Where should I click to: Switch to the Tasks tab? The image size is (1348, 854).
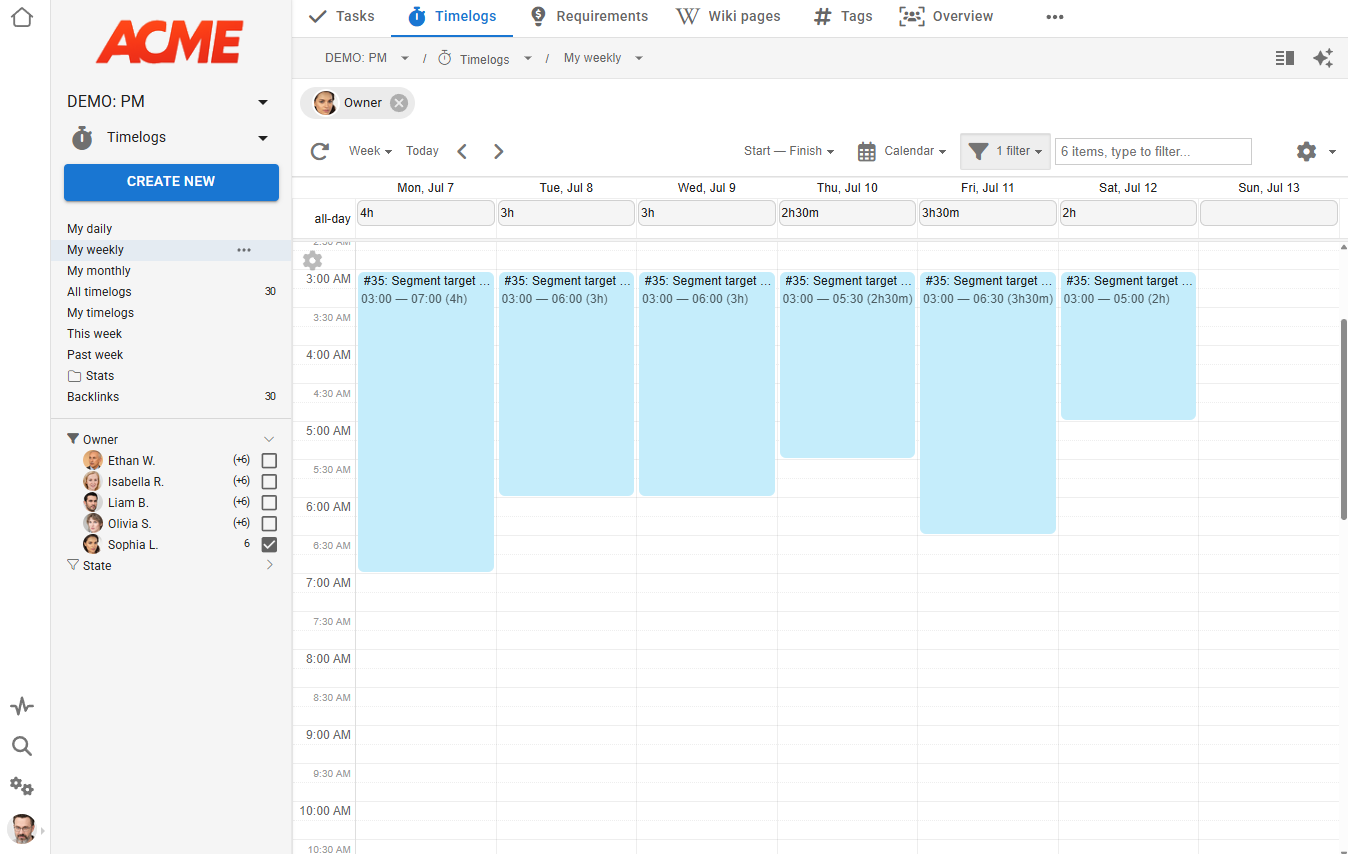[340, 17]
